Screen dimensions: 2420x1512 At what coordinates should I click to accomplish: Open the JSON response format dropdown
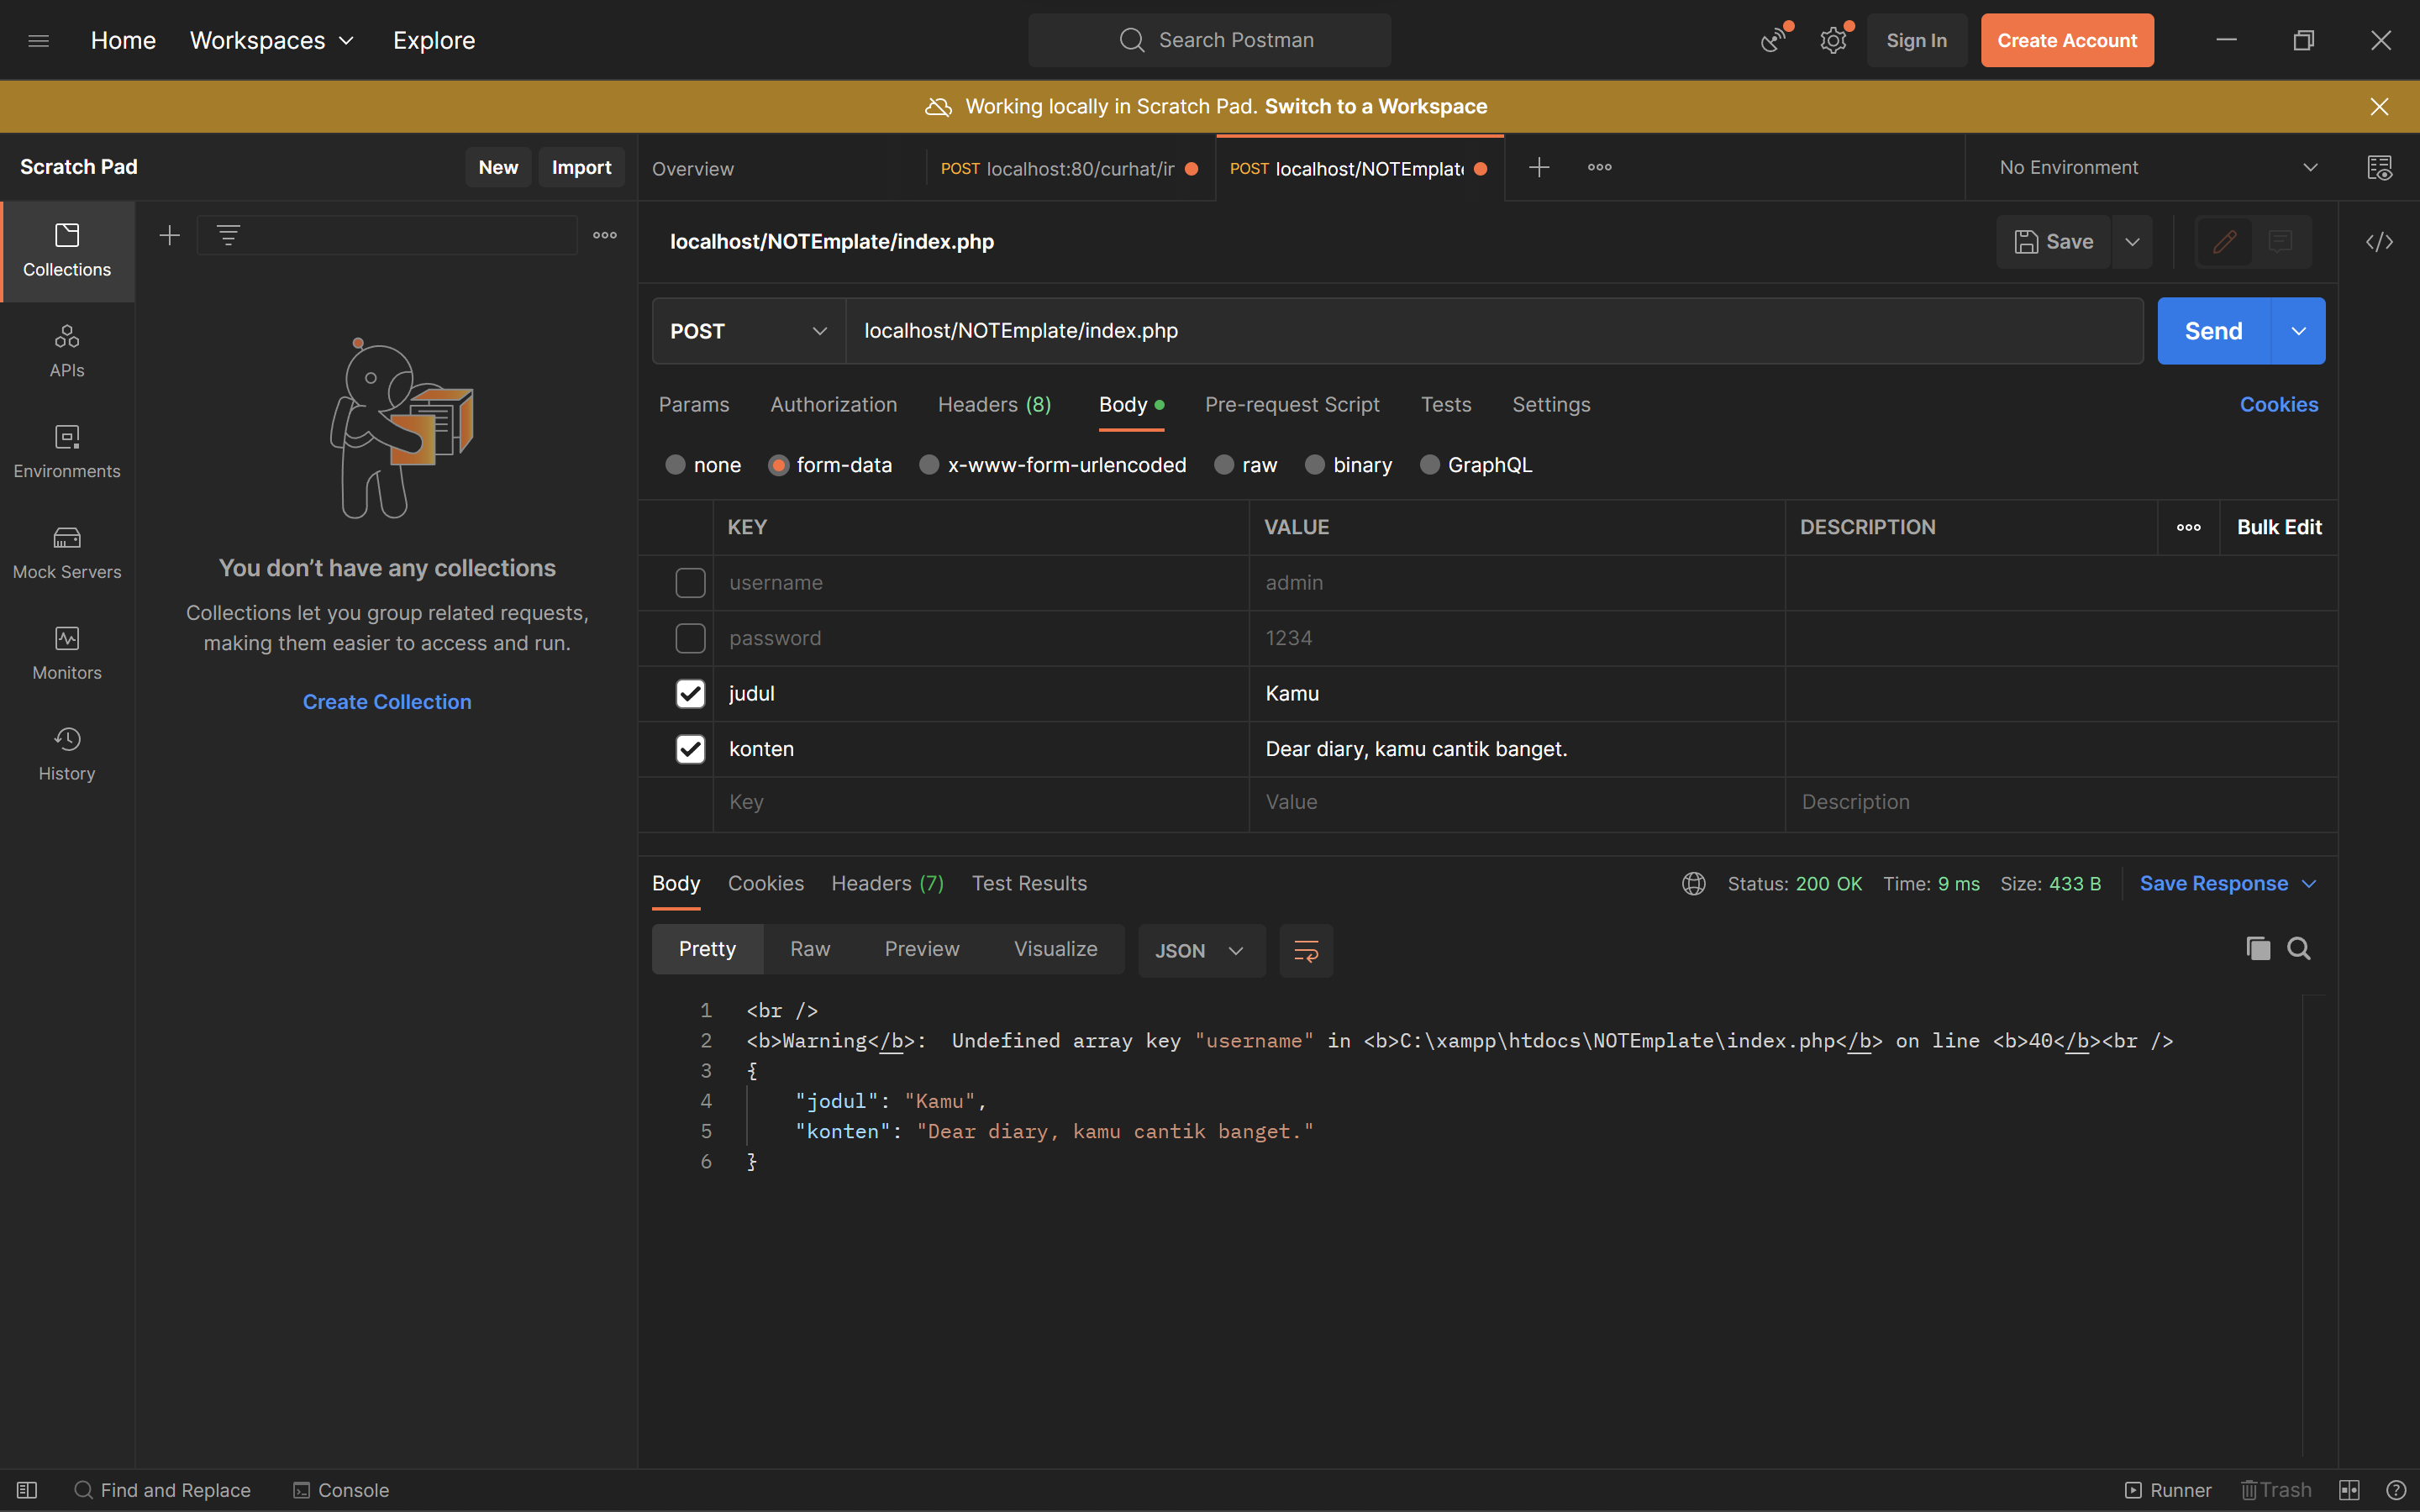pyautogui.click(x=1200, y=950)
